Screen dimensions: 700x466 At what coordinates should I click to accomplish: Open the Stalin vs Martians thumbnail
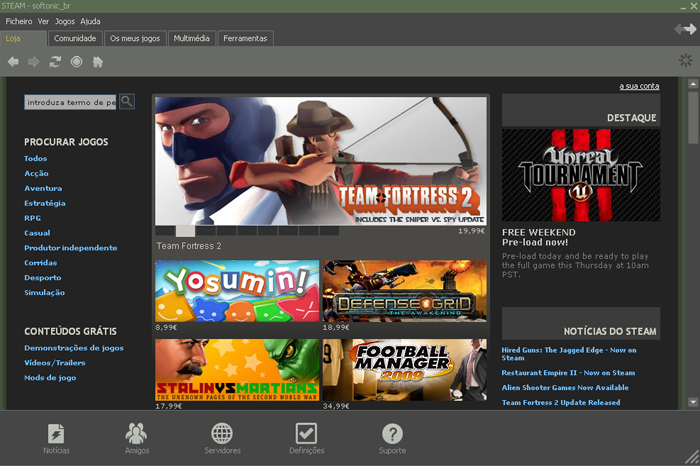pos(237,370)
